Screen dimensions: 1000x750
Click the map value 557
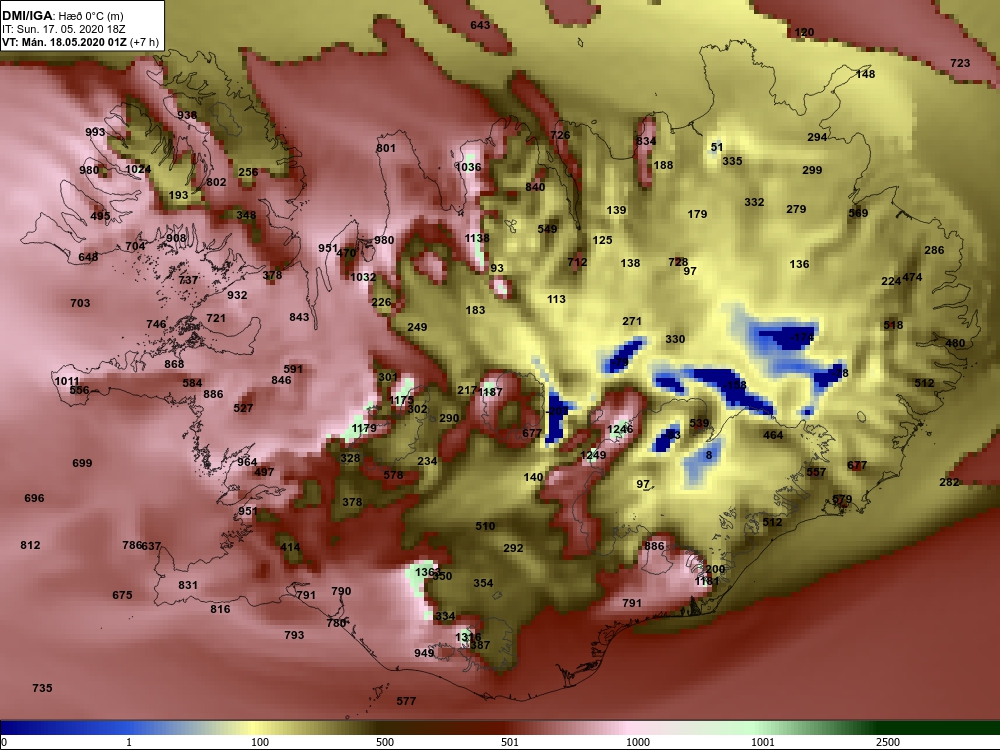[x=816, y=473]
